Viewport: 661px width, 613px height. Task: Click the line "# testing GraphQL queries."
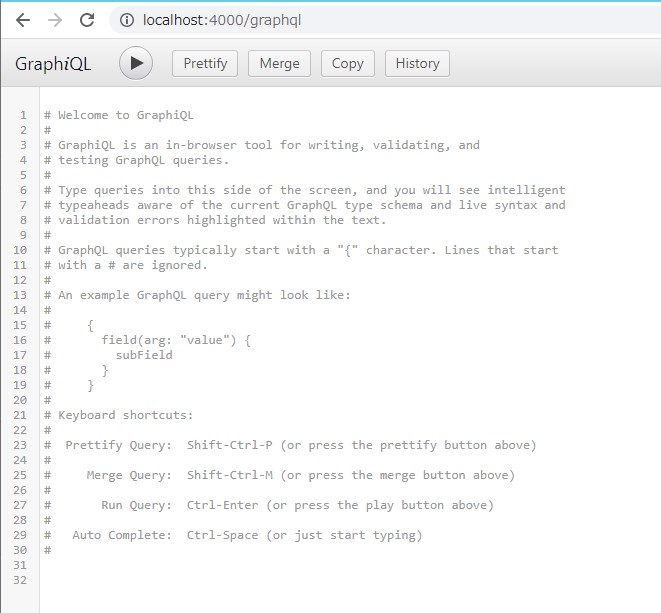[x=137, y=160]
